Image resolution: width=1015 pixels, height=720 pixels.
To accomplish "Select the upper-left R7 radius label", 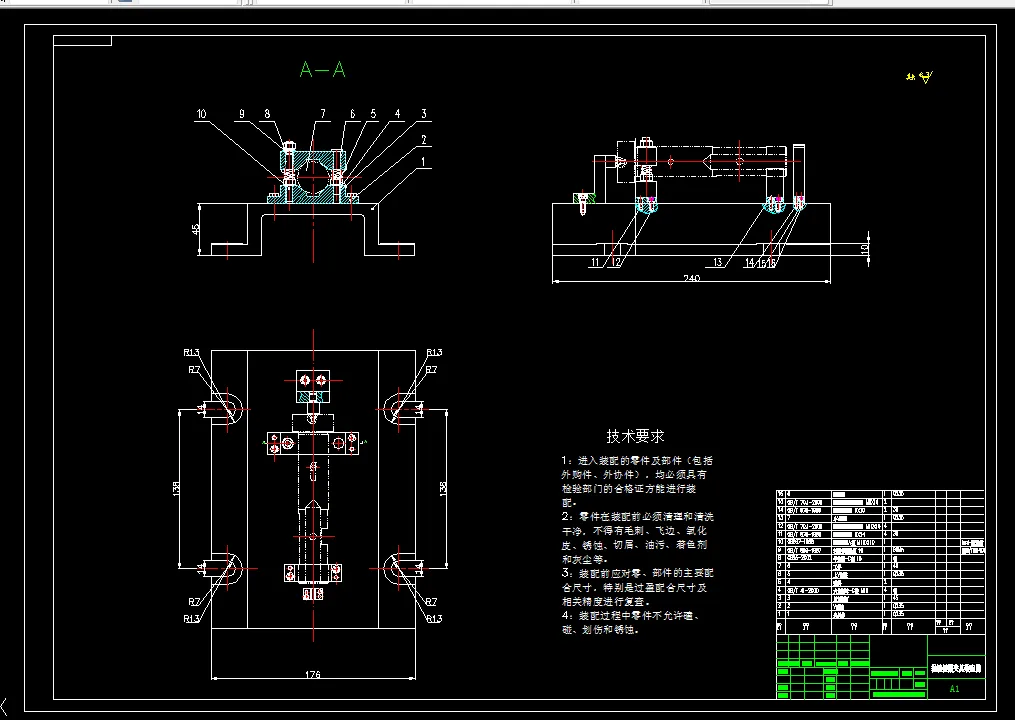I will coord(194,370).
